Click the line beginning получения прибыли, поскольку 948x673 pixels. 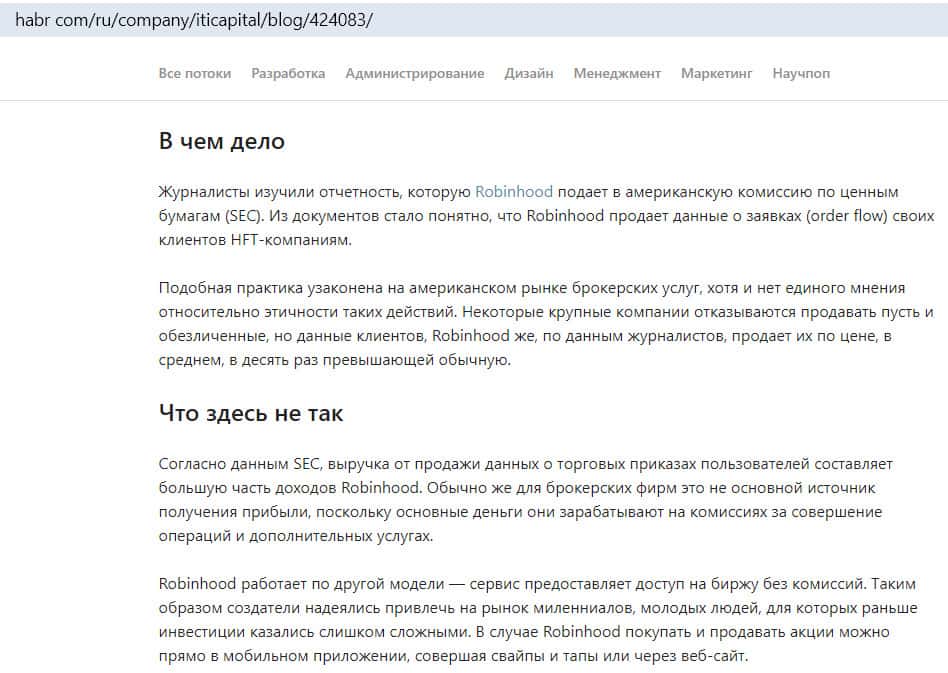521,512
